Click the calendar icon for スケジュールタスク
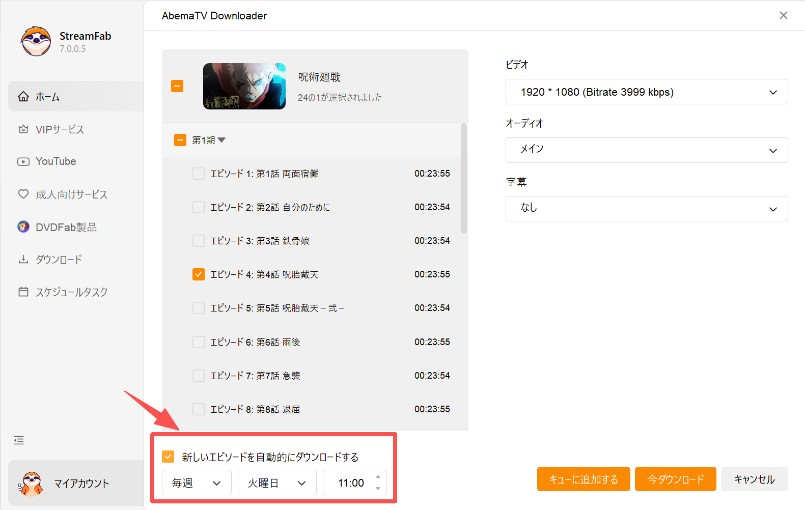The width and height of the screenshot is (805, 510). coord(23,292)
